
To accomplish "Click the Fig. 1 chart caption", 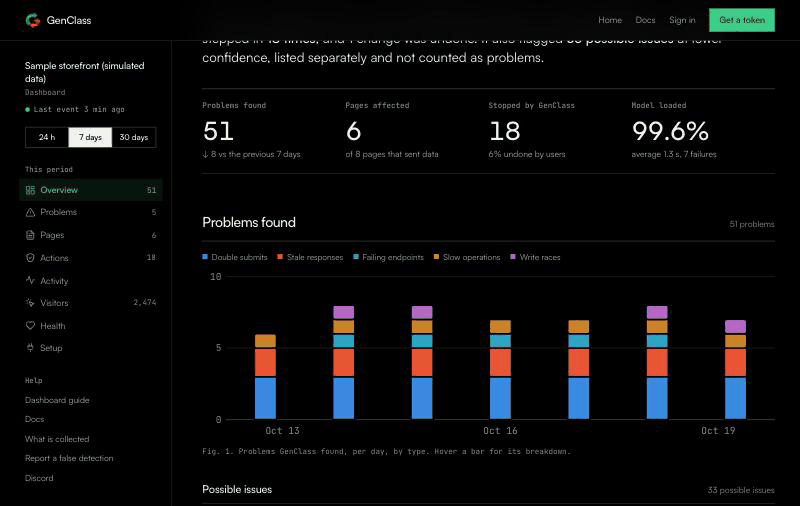I will pos(386,451).
